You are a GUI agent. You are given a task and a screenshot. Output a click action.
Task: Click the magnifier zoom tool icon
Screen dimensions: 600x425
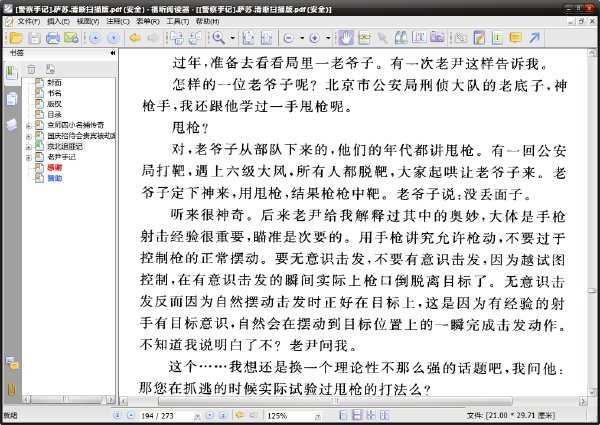pos(218,38)
